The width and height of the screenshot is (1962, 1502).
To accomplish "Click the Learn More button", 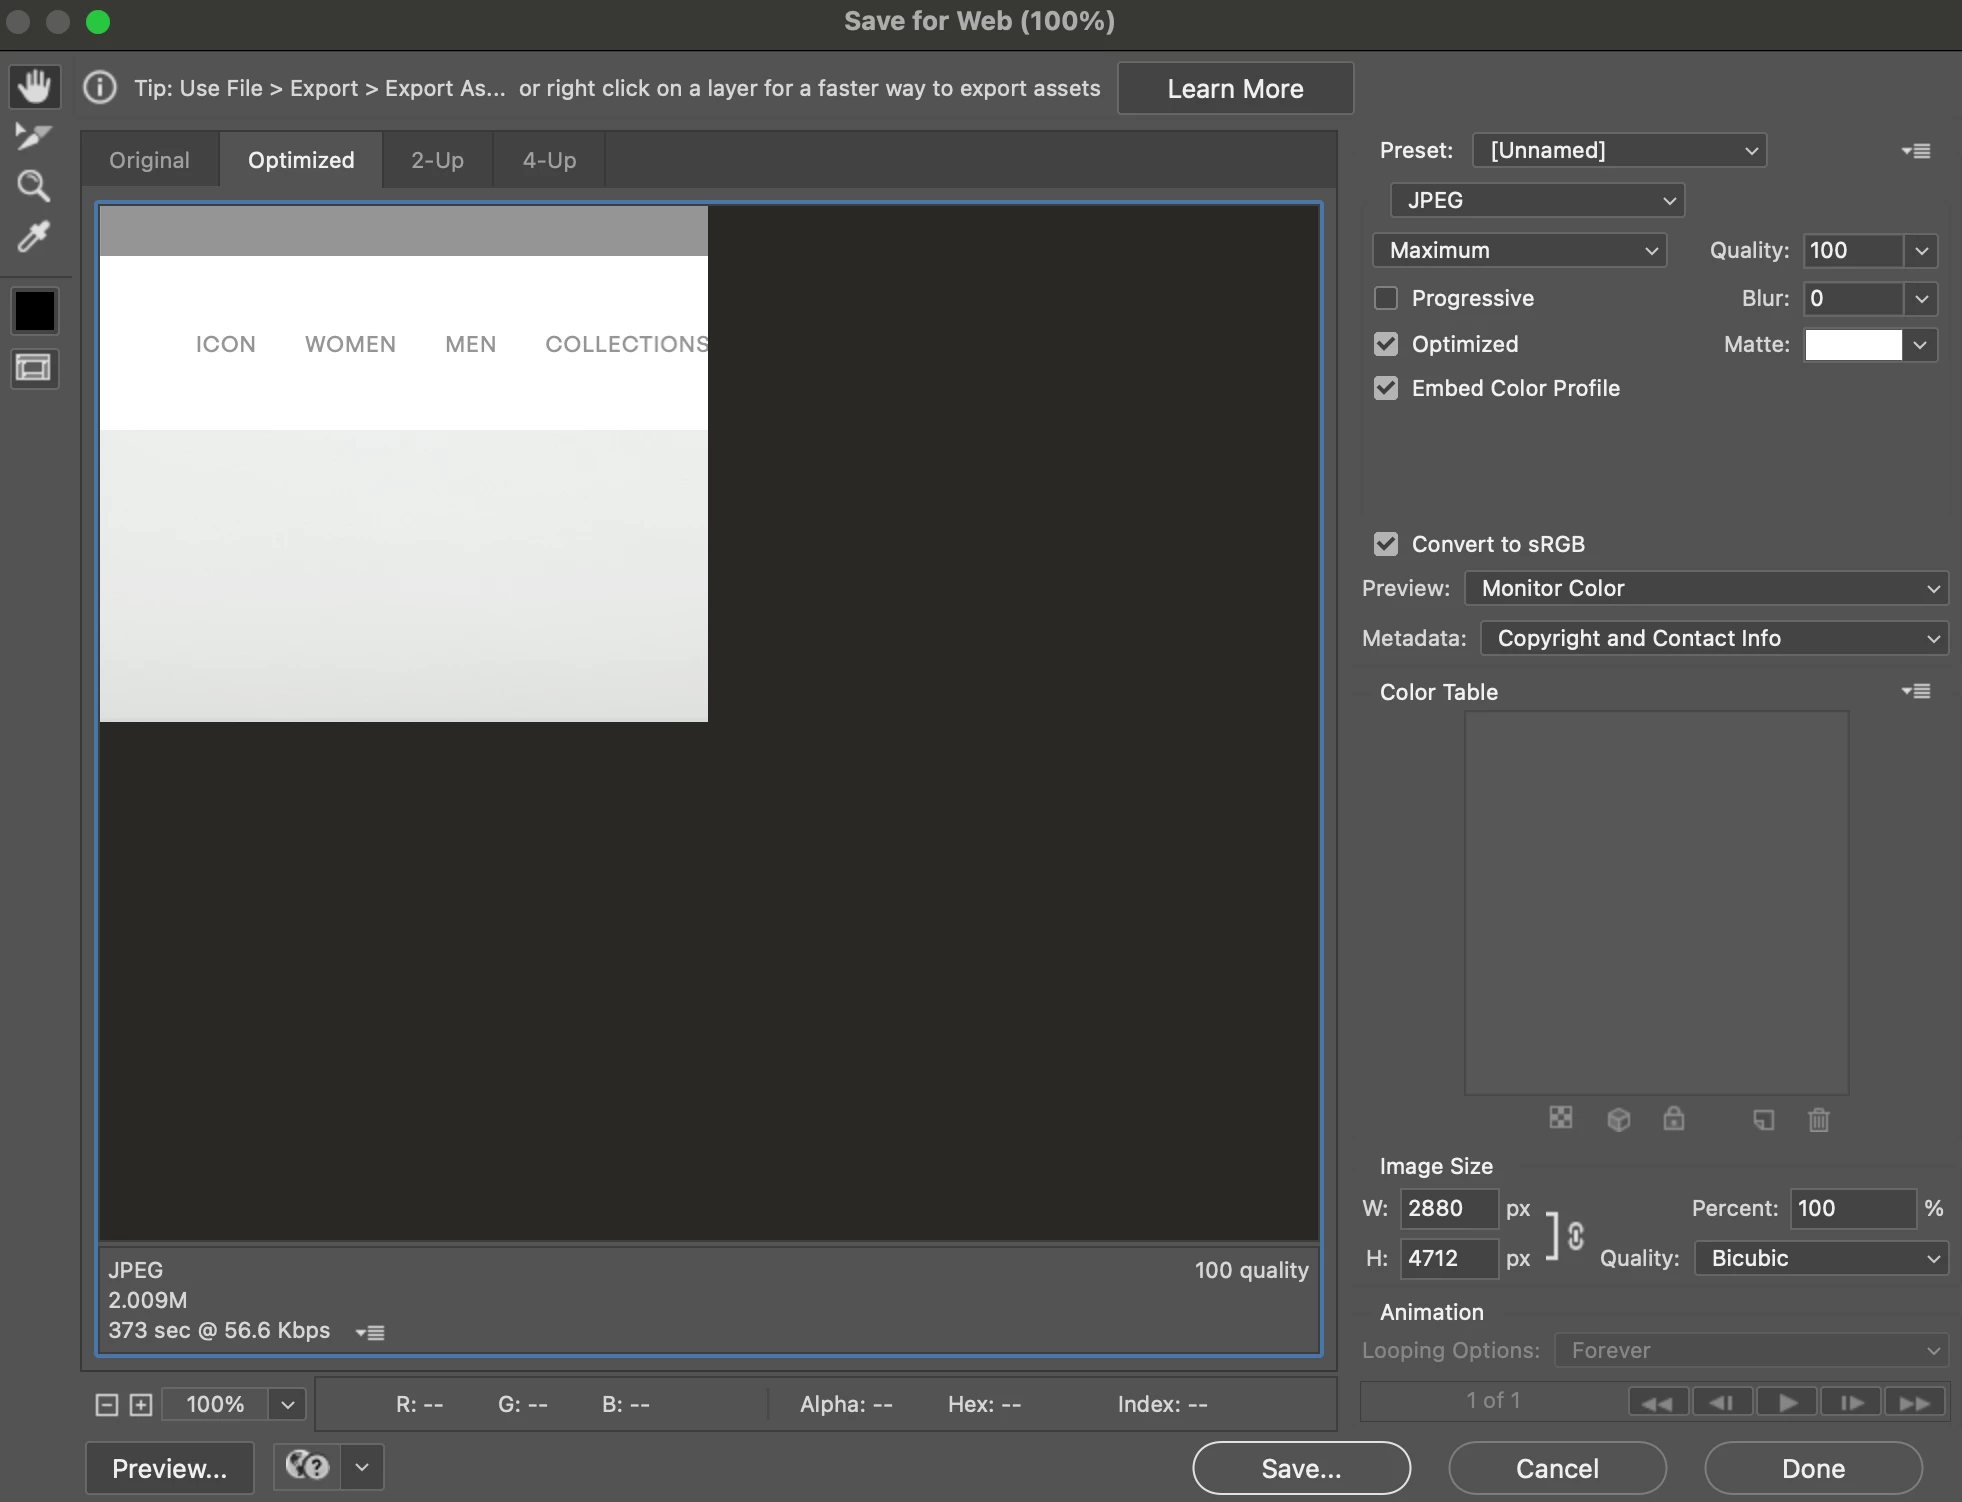I will click(1235, 89).
